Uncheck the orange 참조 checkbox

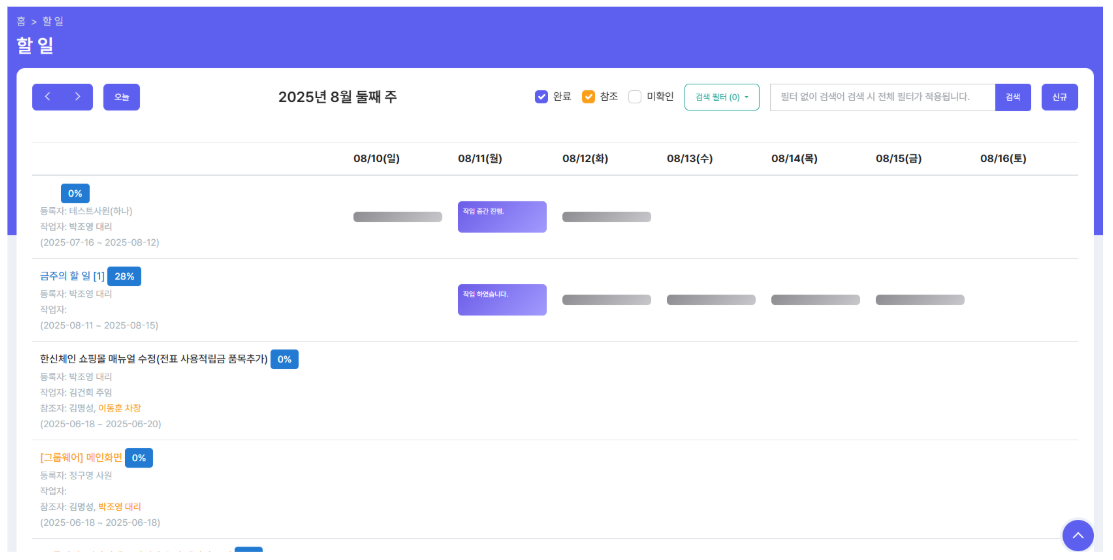(588, 97)
